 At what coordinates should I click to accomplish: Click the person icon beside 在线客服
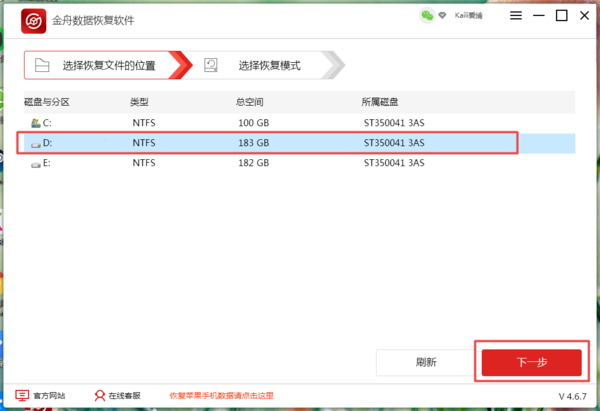tap(99, 395)
